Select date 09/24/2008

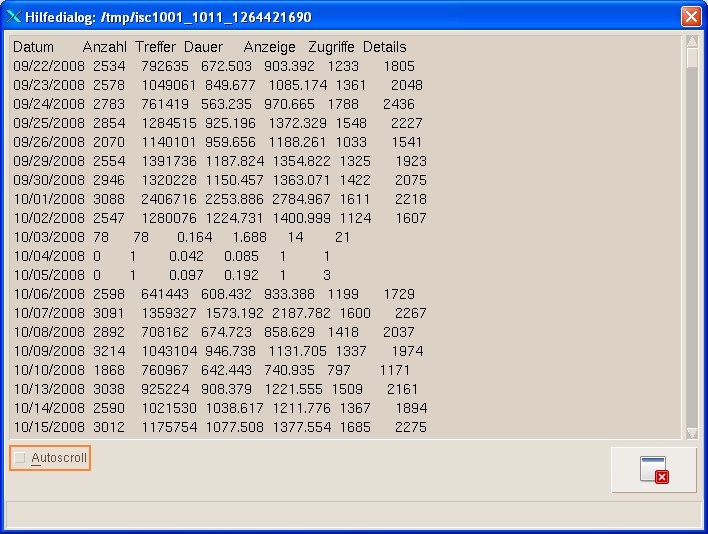(49, 104)
